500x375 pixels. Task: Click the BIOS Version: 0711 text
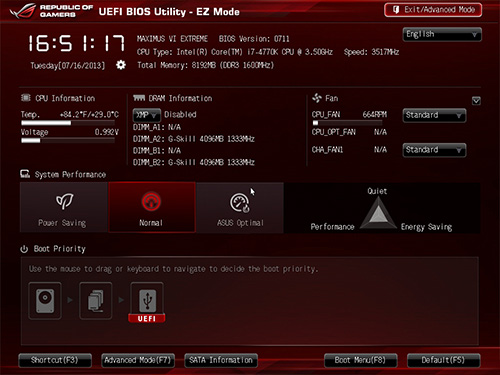pos(254,39)
